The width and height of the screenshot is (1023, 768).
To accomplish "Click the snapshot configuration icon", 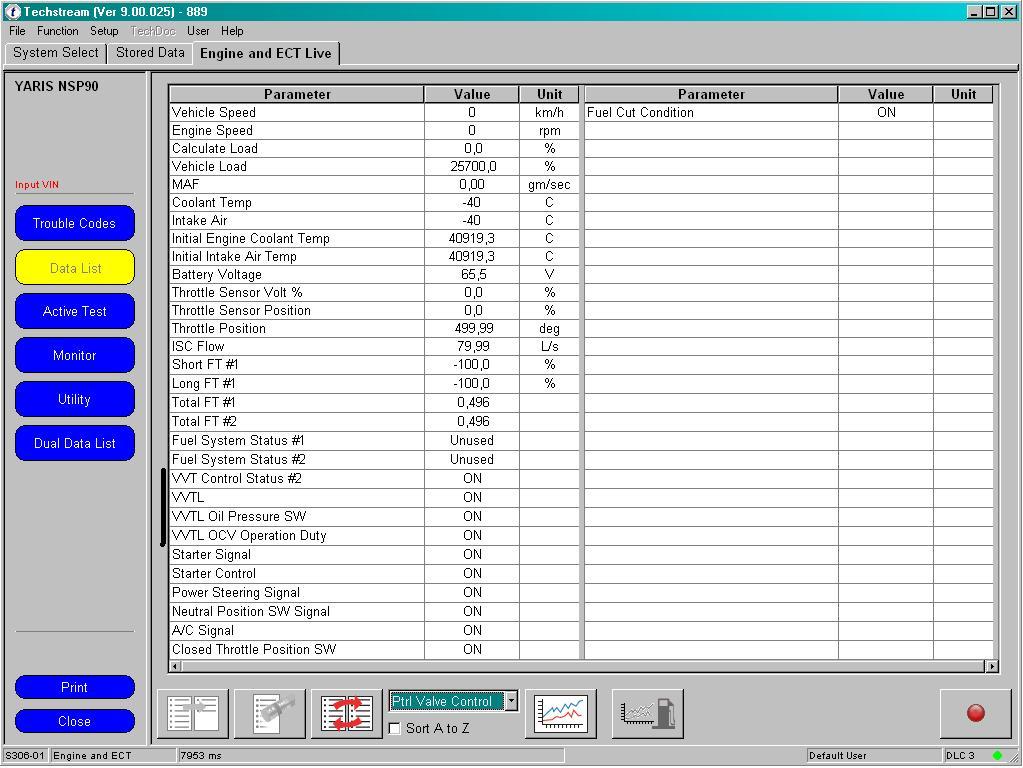I will [270, 714].
